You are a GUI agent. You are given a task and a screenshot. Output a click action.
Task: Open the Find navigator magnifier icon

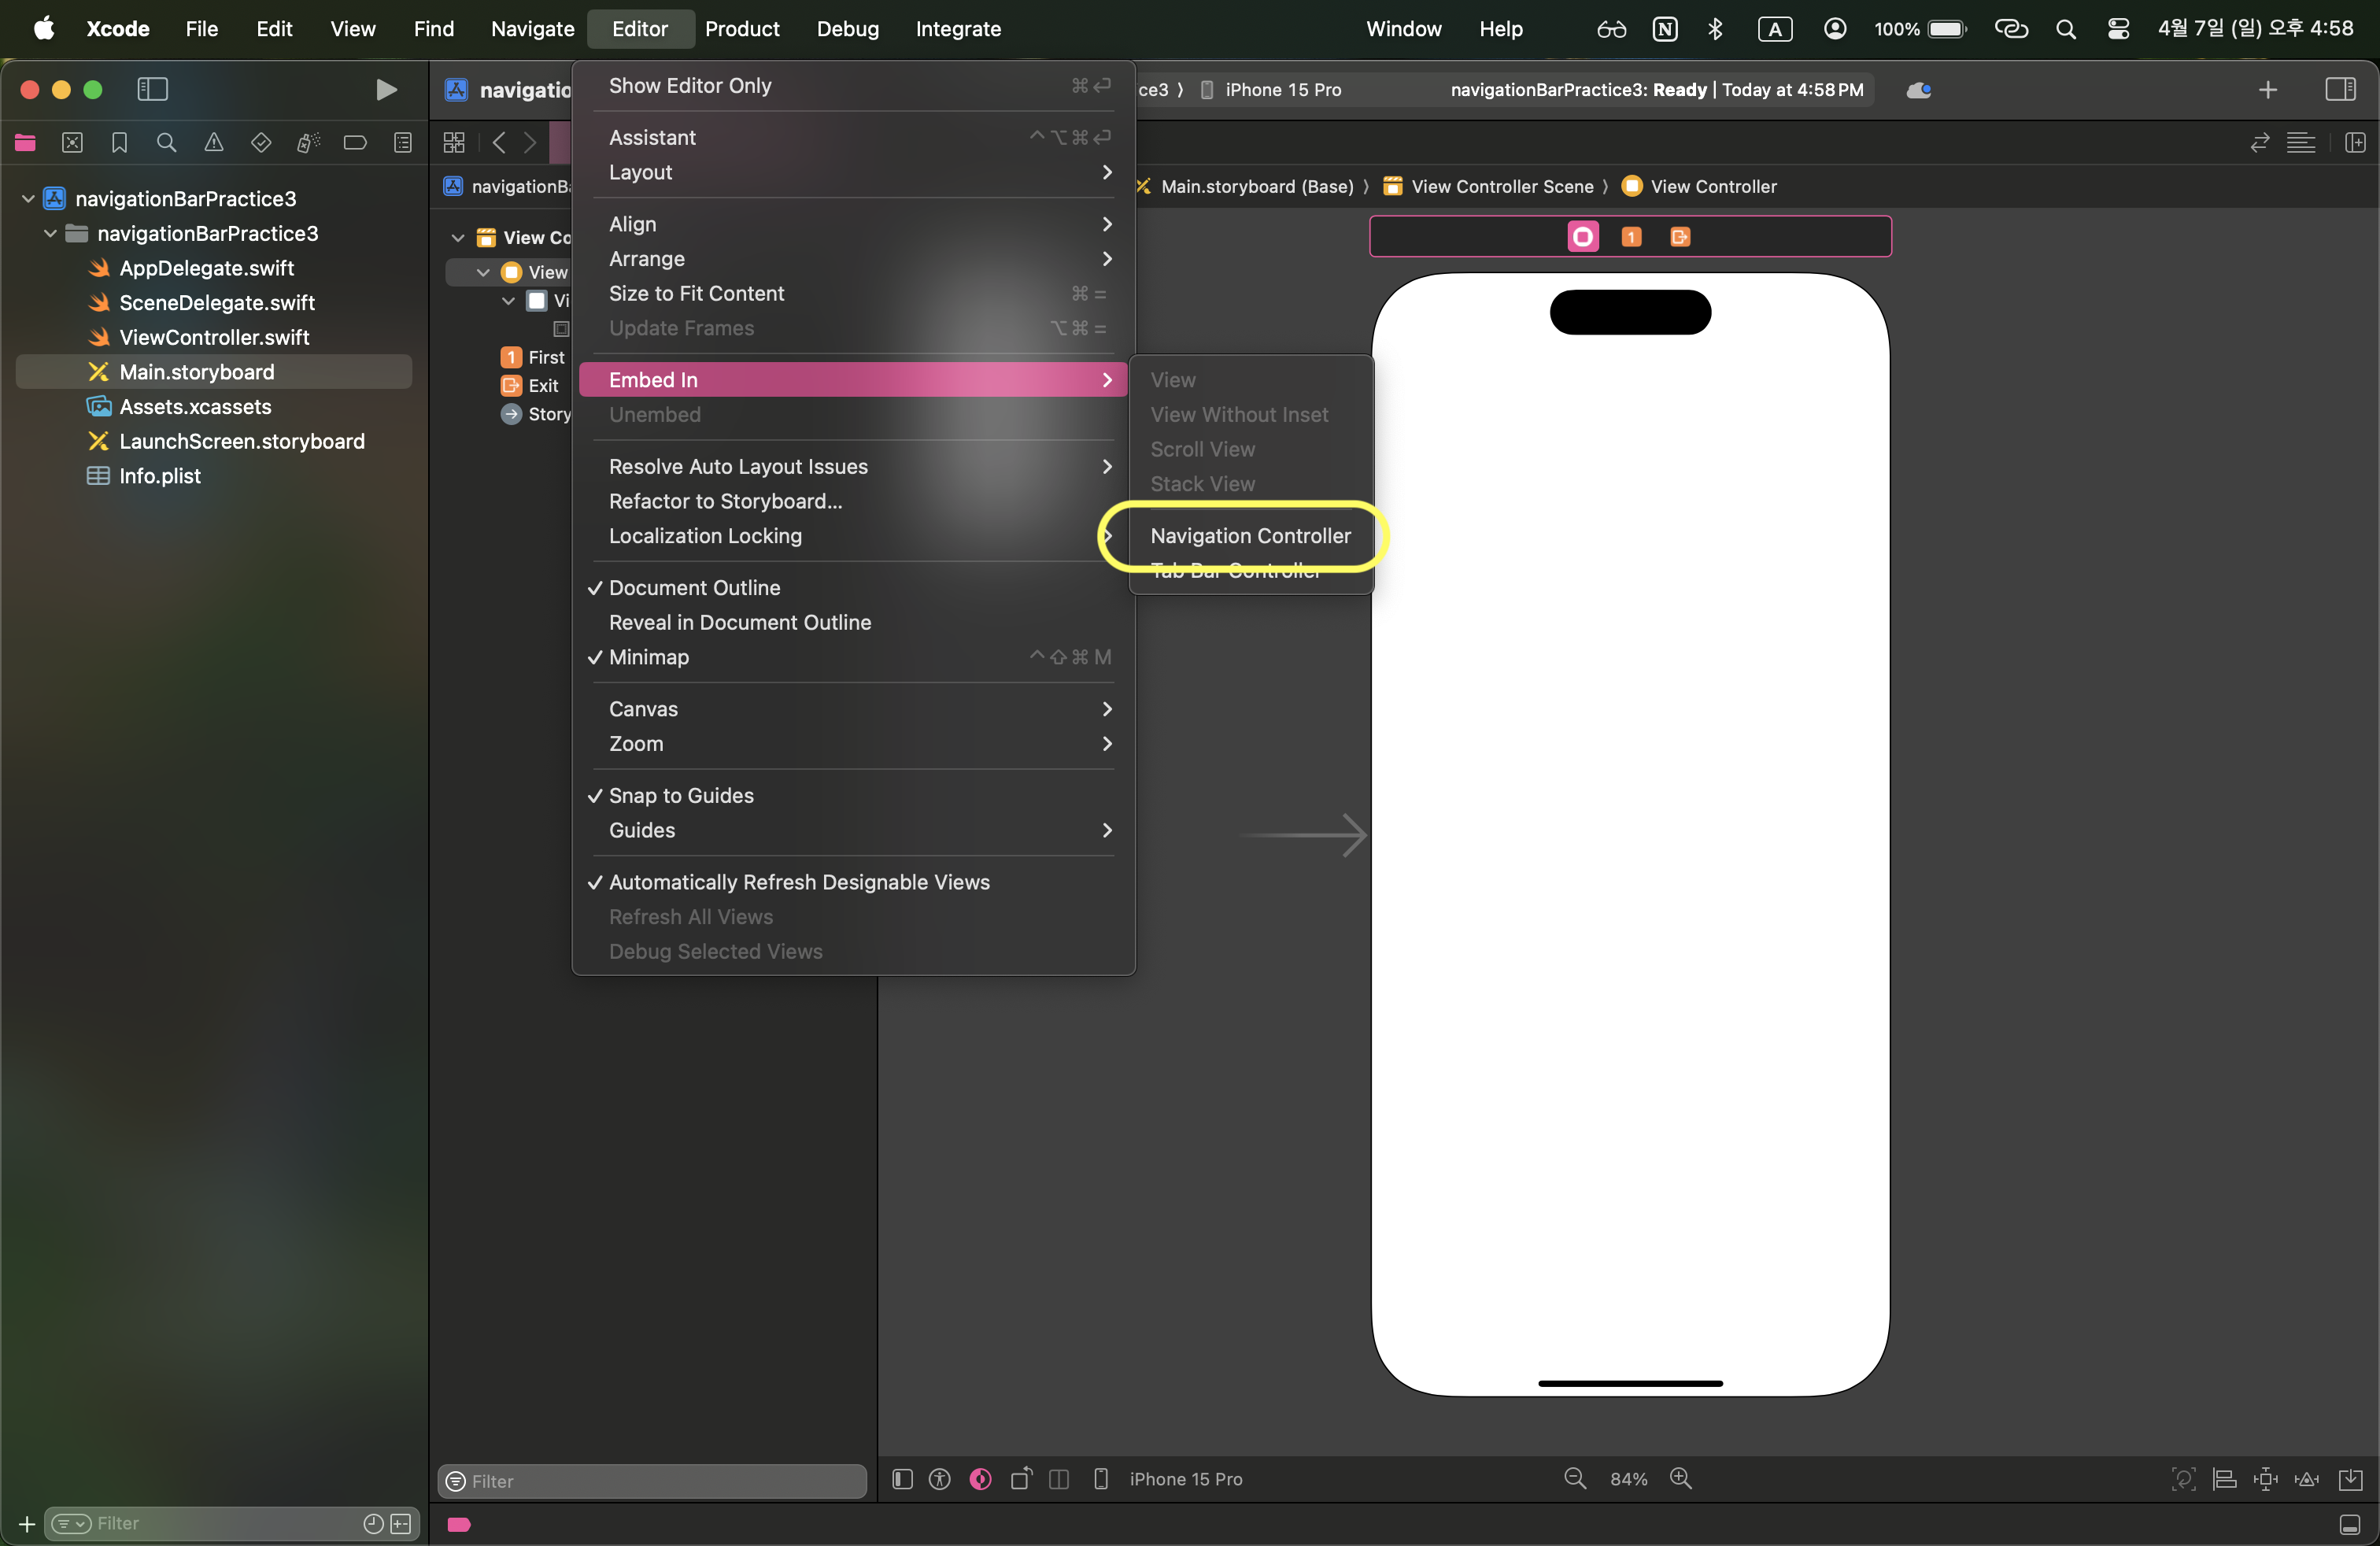click(166, 143)
